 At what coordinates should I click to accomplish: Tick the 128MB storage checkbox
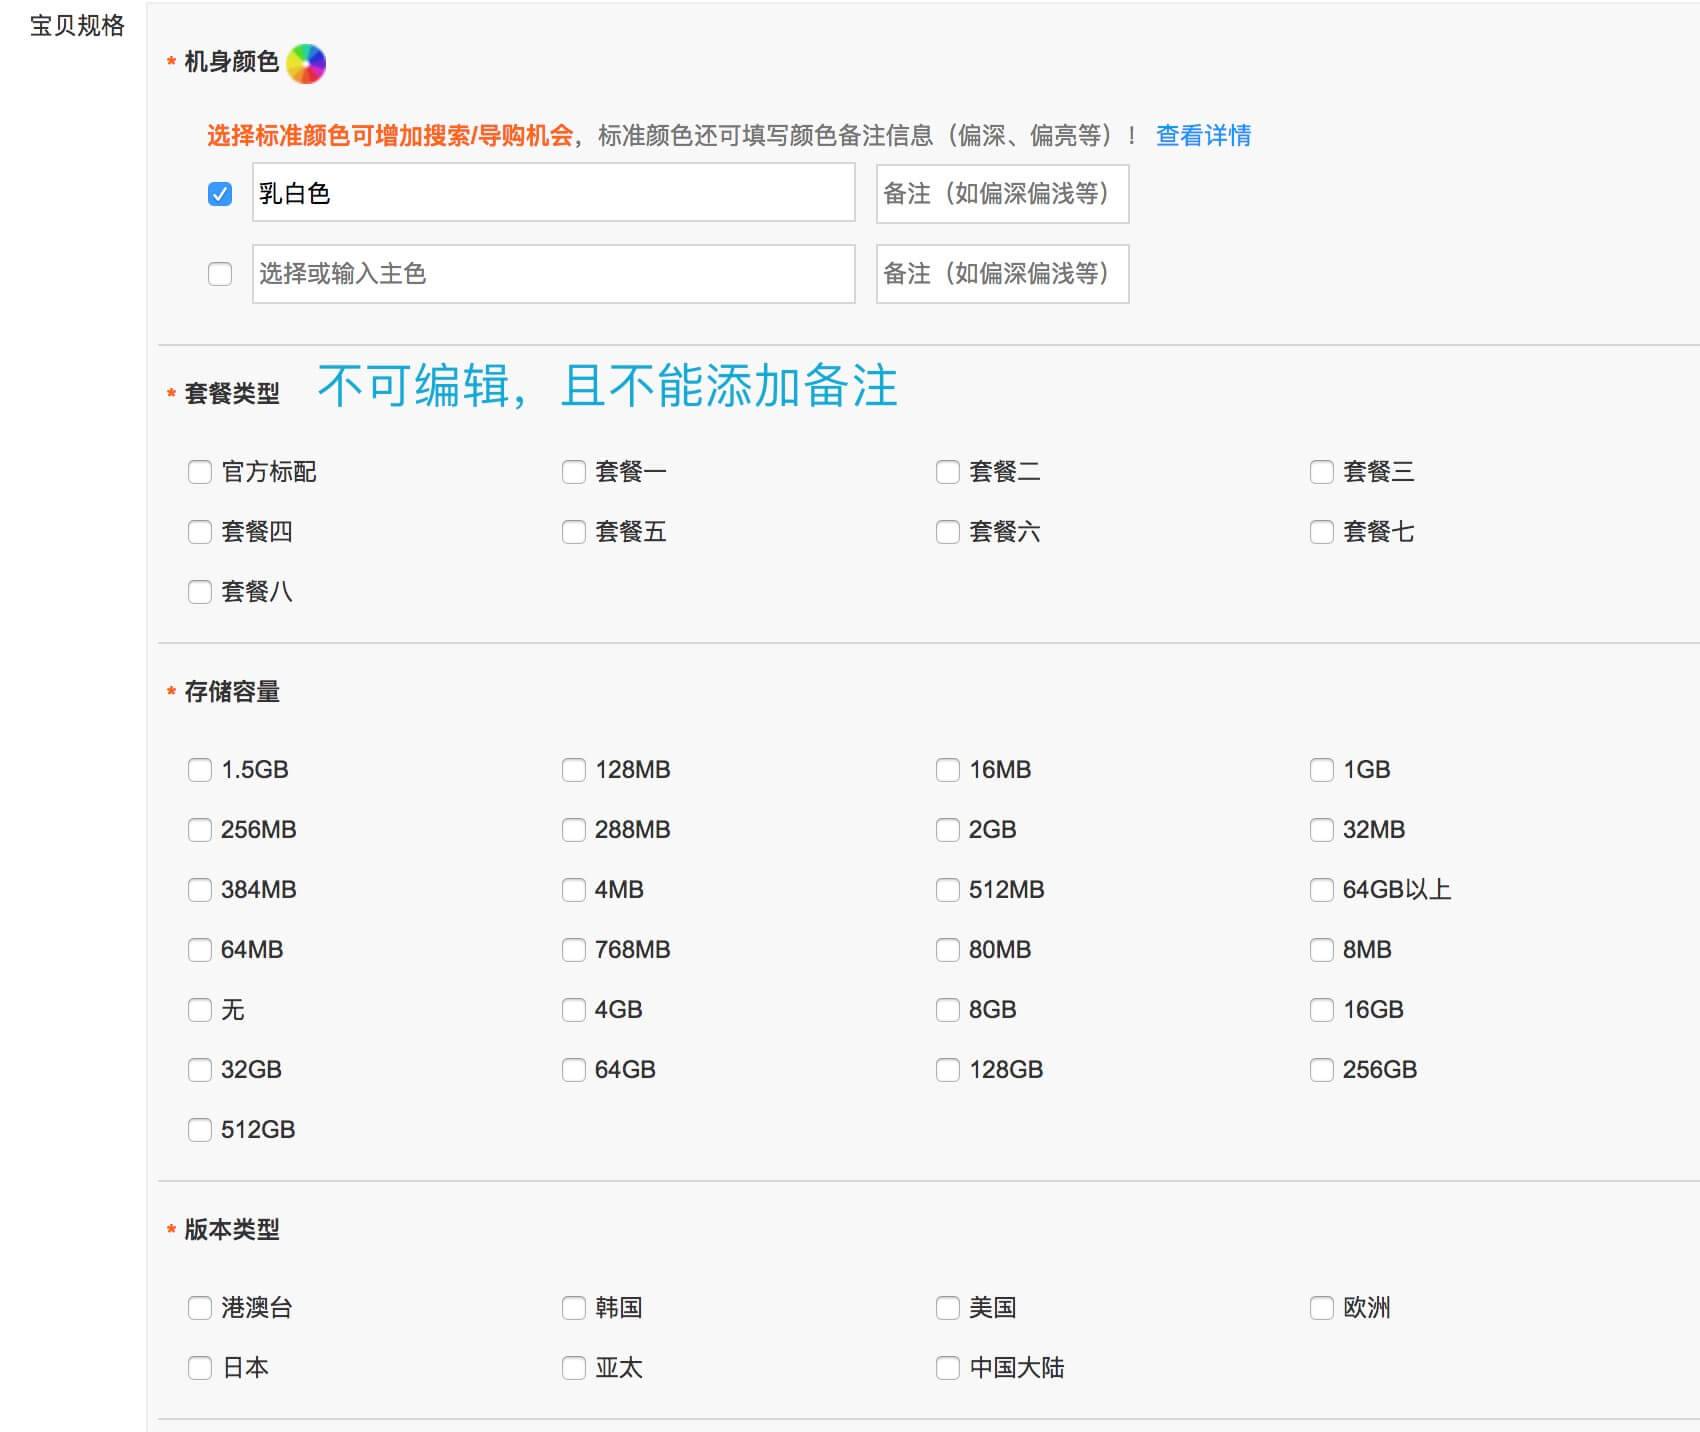pyautogui.click(x=574, y=769)
